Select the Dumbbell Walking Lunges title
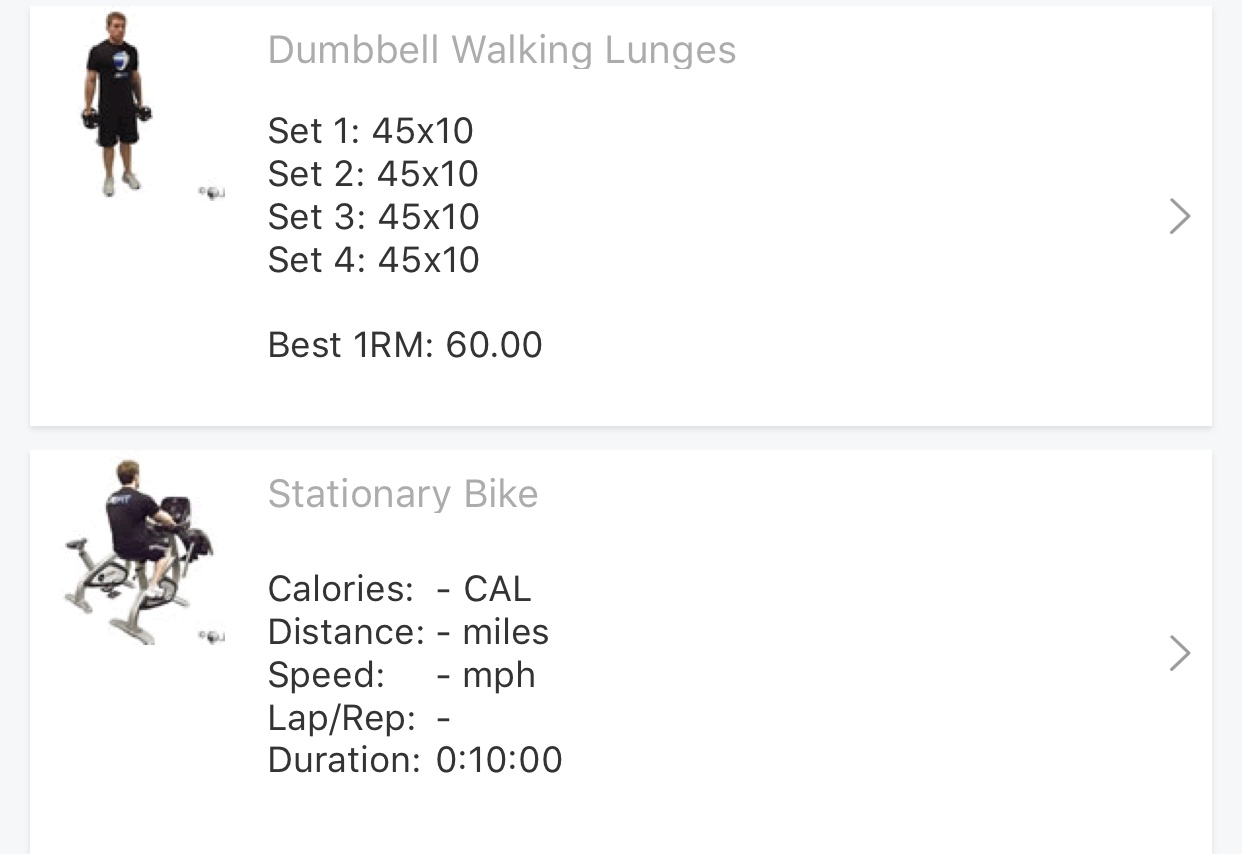The height and width of the screenshot is (854, 1242). (x=502, y=50)
